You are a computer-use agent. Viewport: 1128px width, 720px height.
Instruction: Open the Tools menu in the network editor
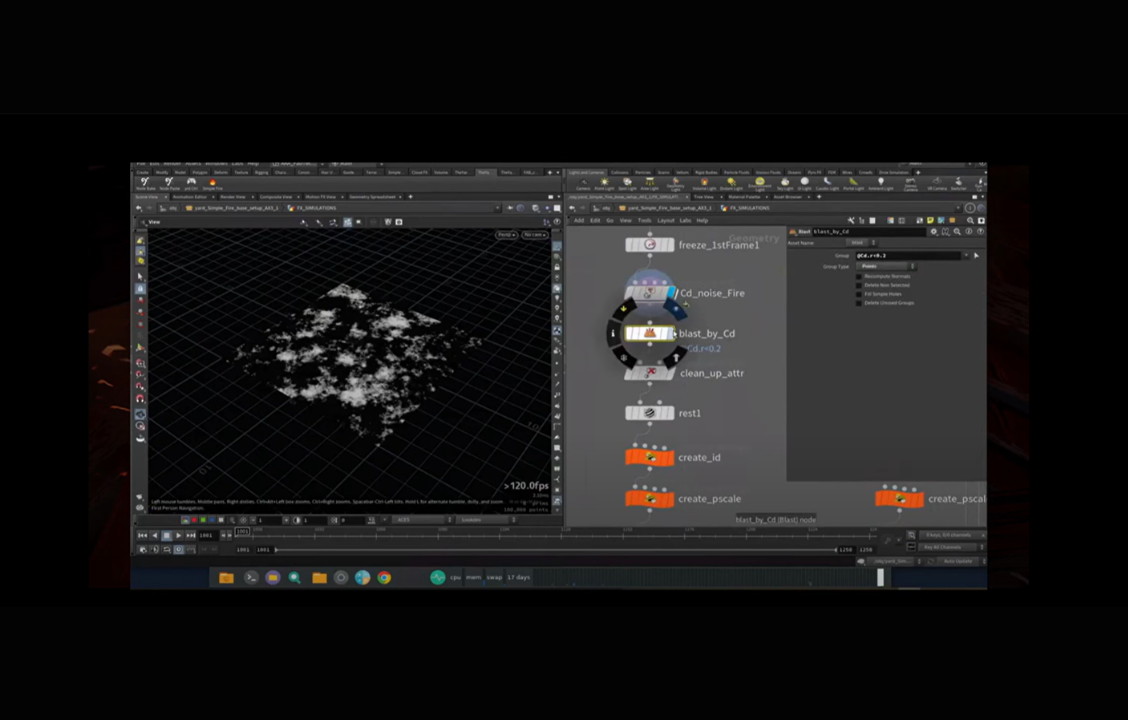644,221
